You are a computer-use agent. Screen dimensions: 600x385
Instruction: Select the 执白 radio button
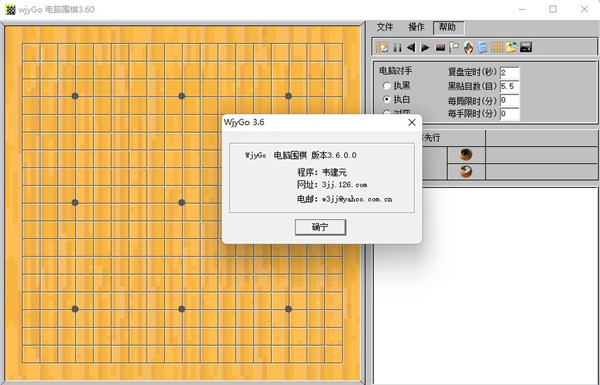[x=387, y=100]
